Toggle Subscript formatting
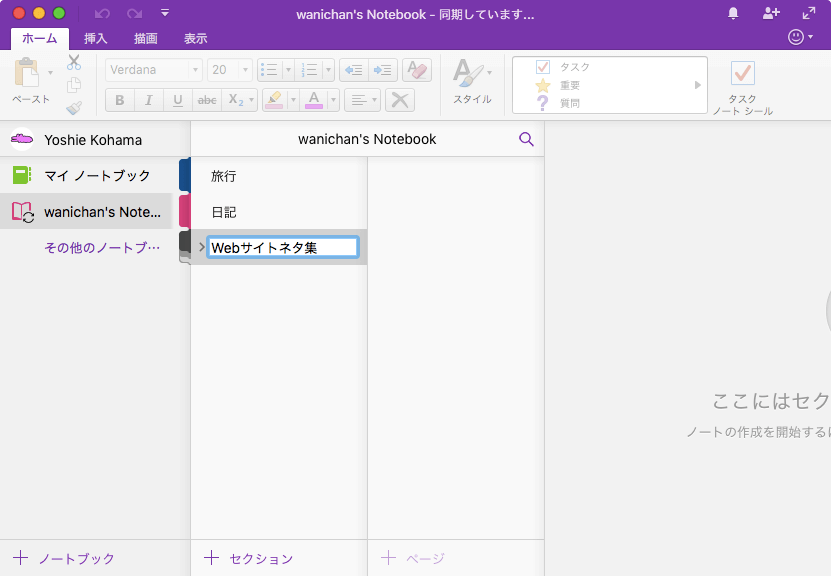This screenshot has height=576, width=831. [236, 100]
